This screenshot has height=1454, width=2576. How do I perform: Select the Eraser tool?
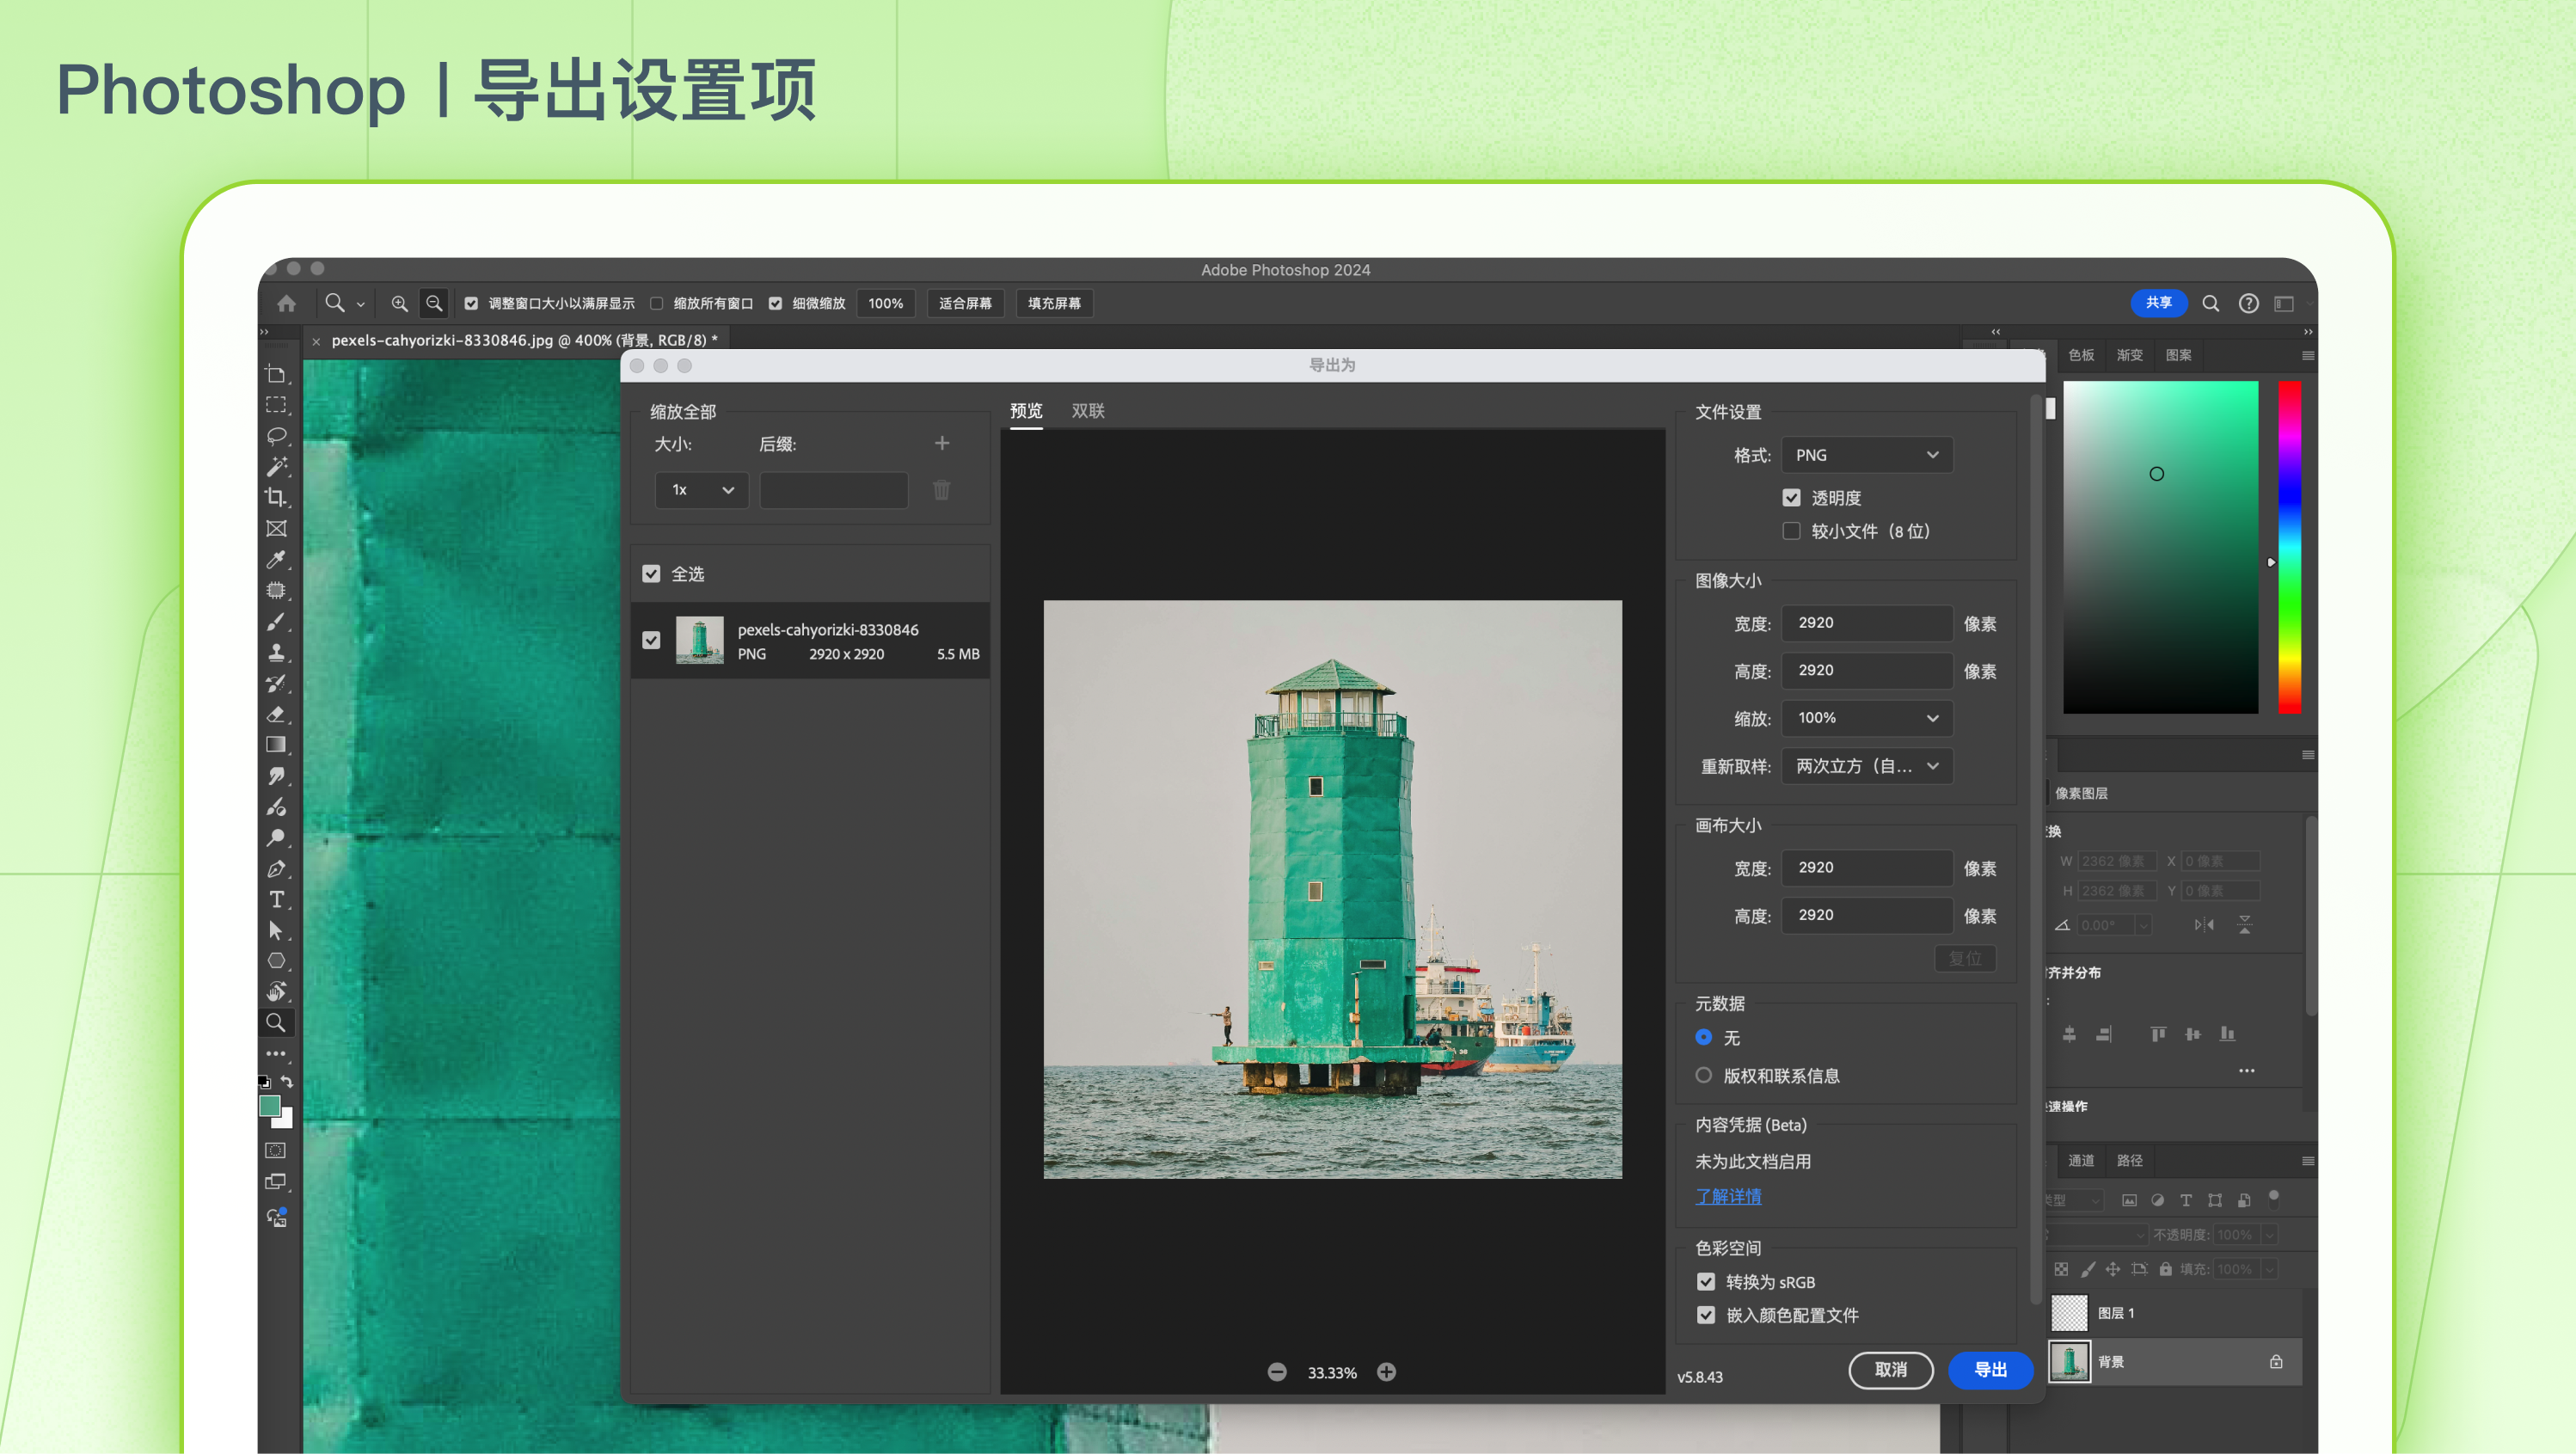click(276, 715)
